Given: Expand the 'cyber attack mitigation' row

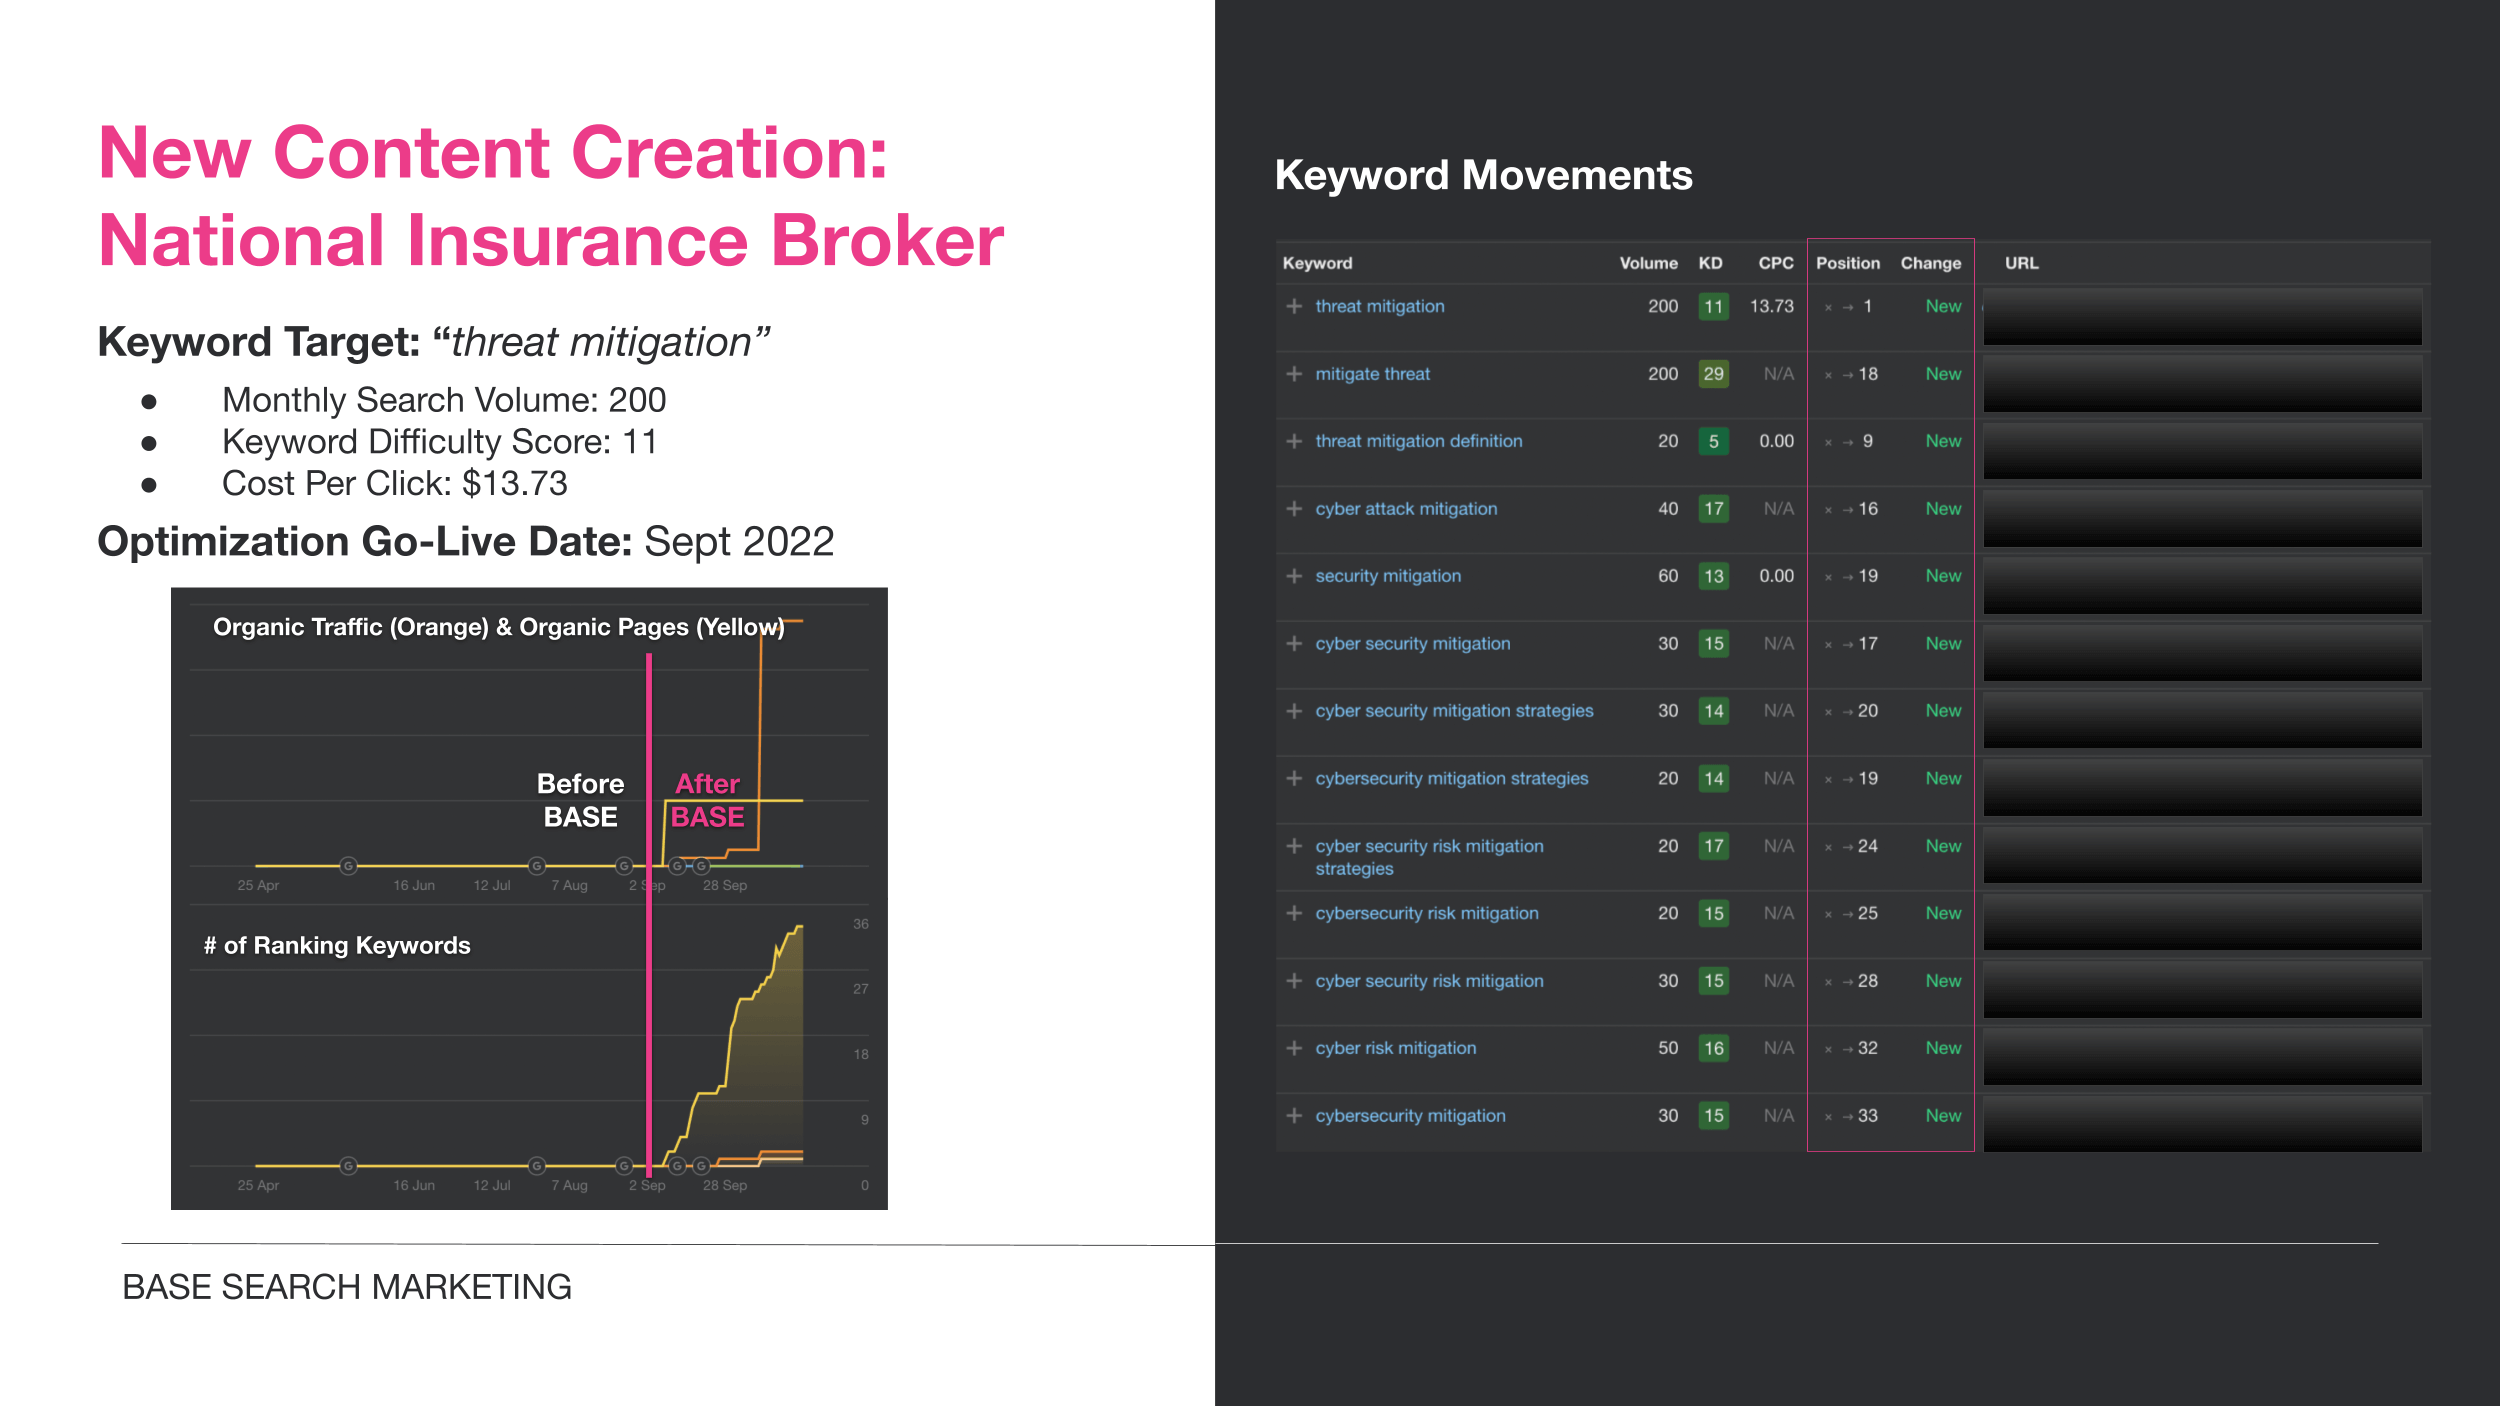Looking at the screenshot, I should [x=1294, y=509].
